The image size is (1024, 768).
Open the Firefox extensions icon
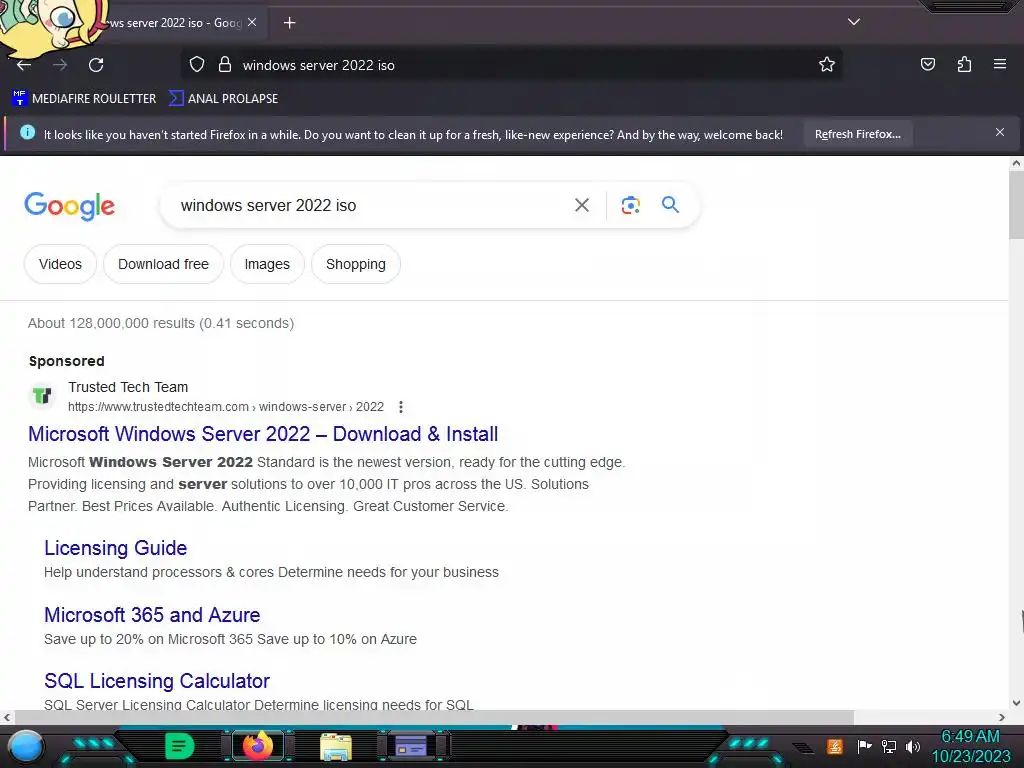964,64
